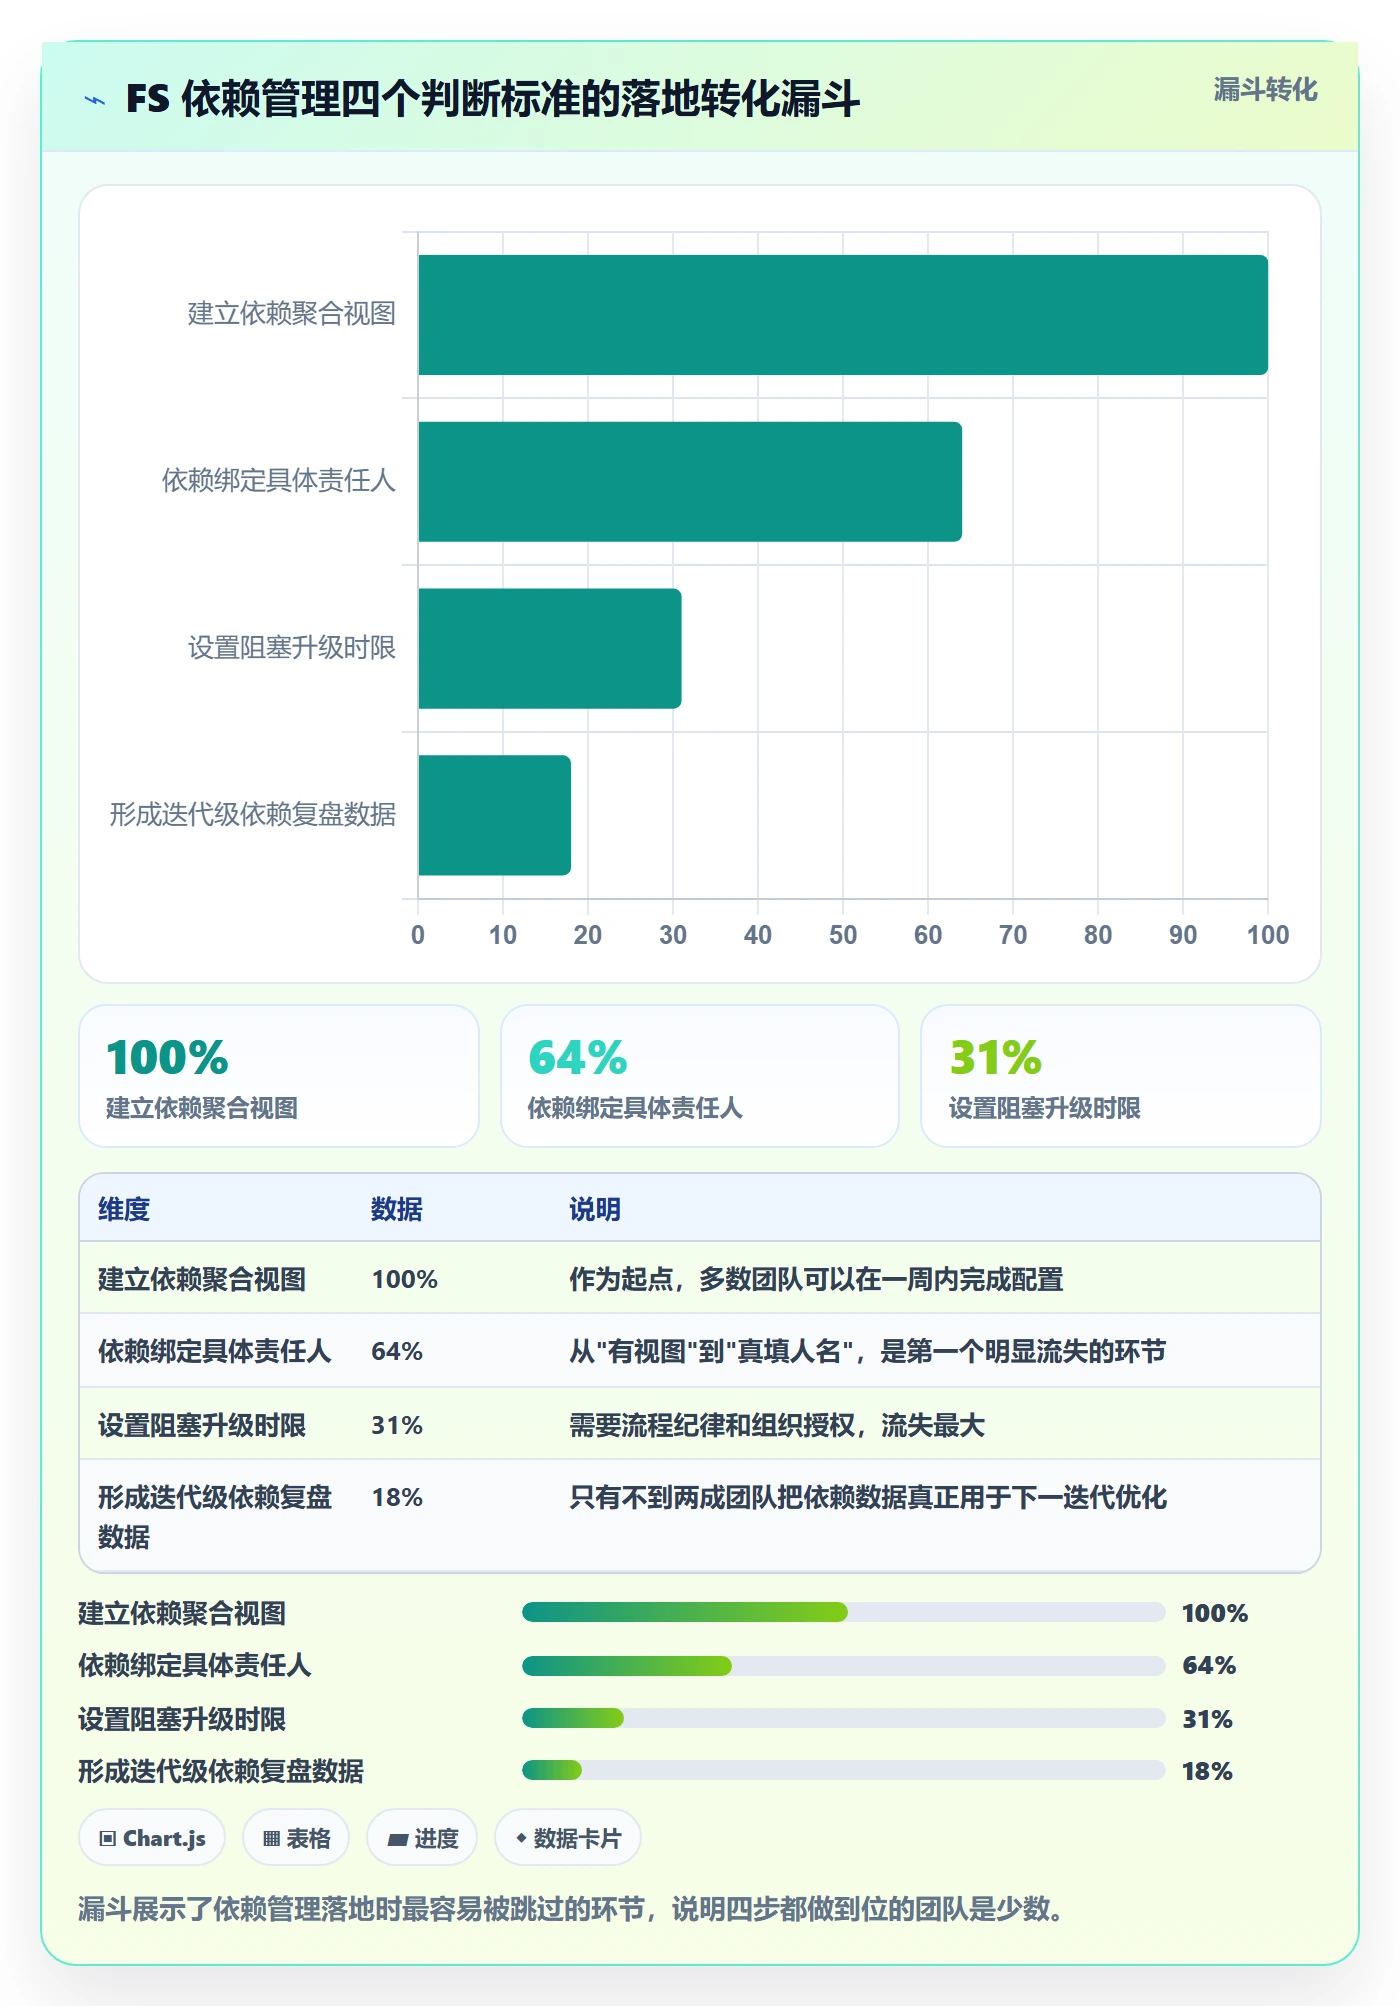
Task: Click the chart axis label 设置阻塞升级时限
Action: (292, 648)
